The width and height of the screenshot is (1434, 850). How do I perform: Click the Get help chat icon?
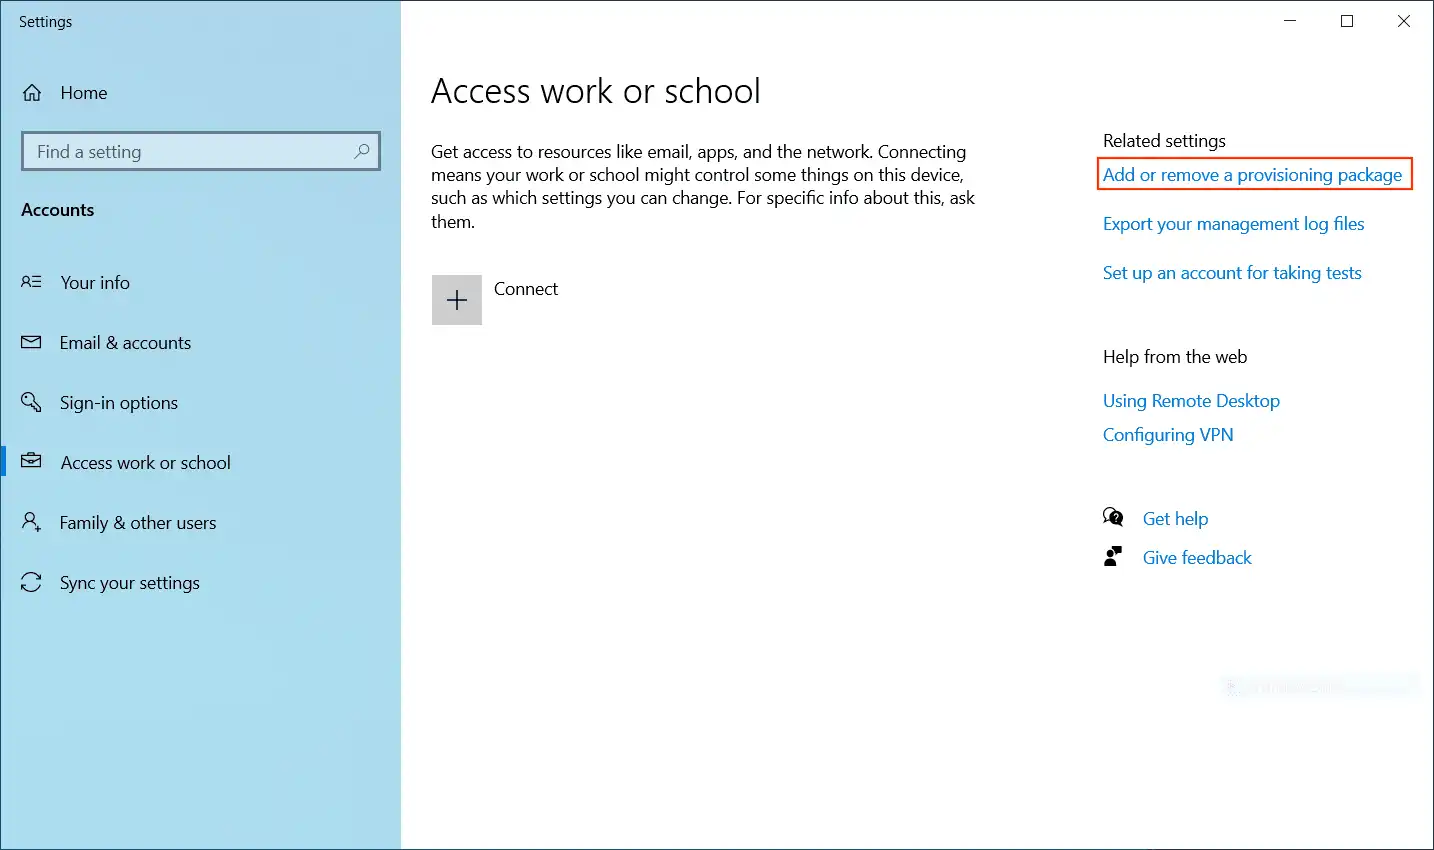[x=1113, y=517]
